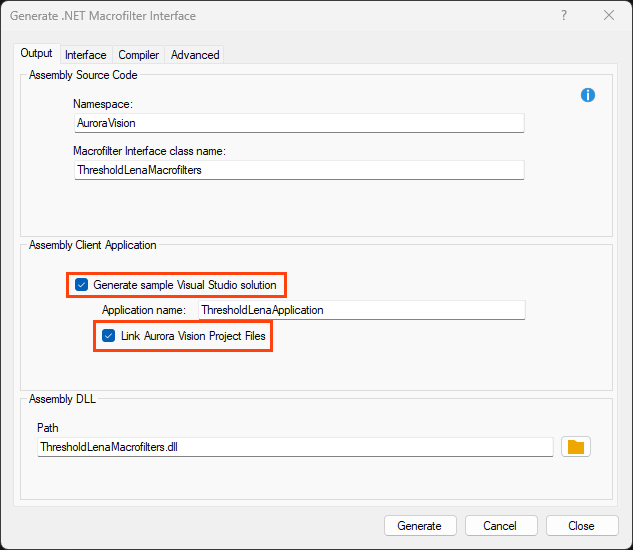This screenshot has width=633, height=550.
Task: Click the dialog title bar text
Action: click(103, 16)
